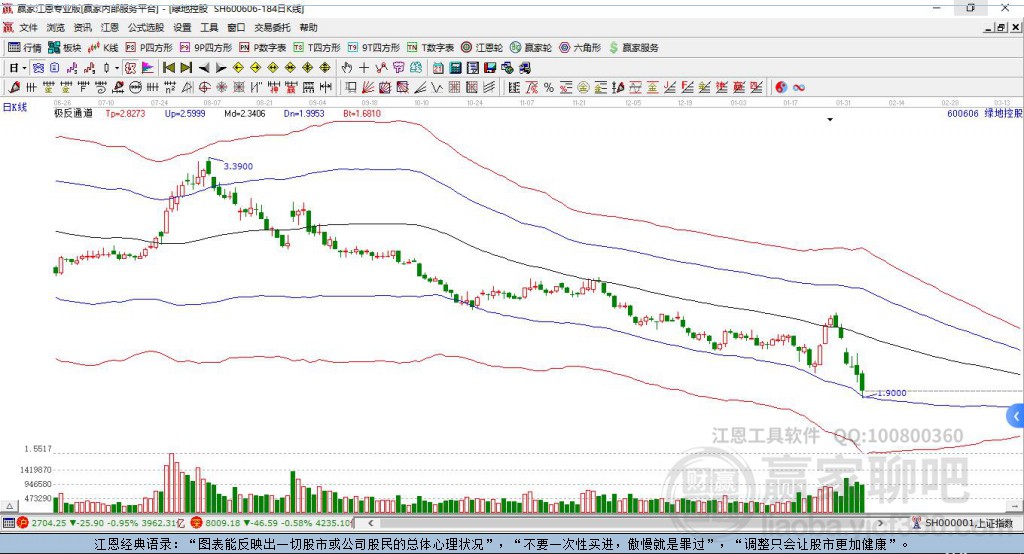Open the 行情 market quotes view
1024x554 pixels.
[x=24, y=48]
